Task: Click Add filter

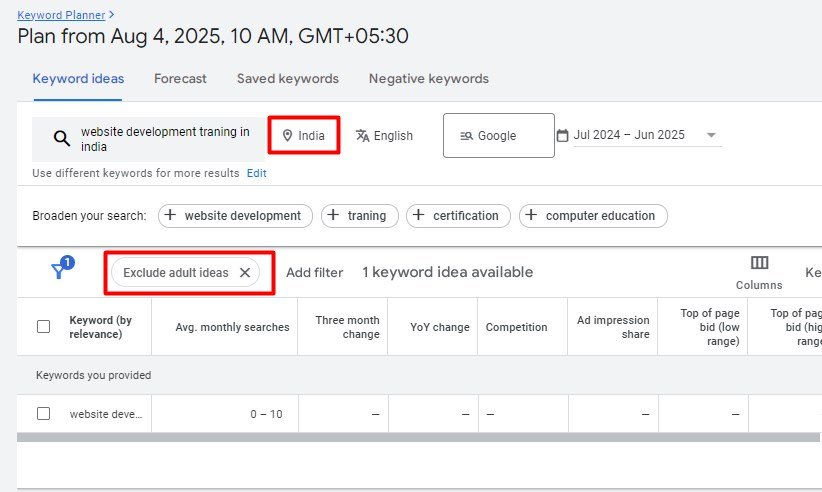Action: click(315, 272)
